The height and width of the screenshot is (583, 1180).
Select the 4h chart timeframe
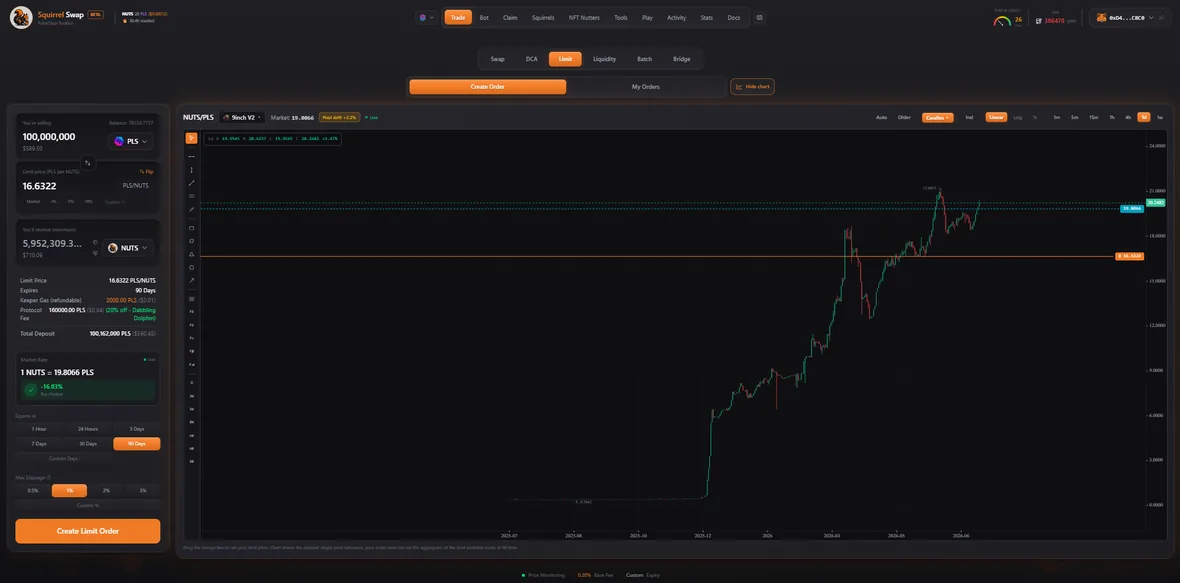pyautogui.click(x=1128, y=117)
